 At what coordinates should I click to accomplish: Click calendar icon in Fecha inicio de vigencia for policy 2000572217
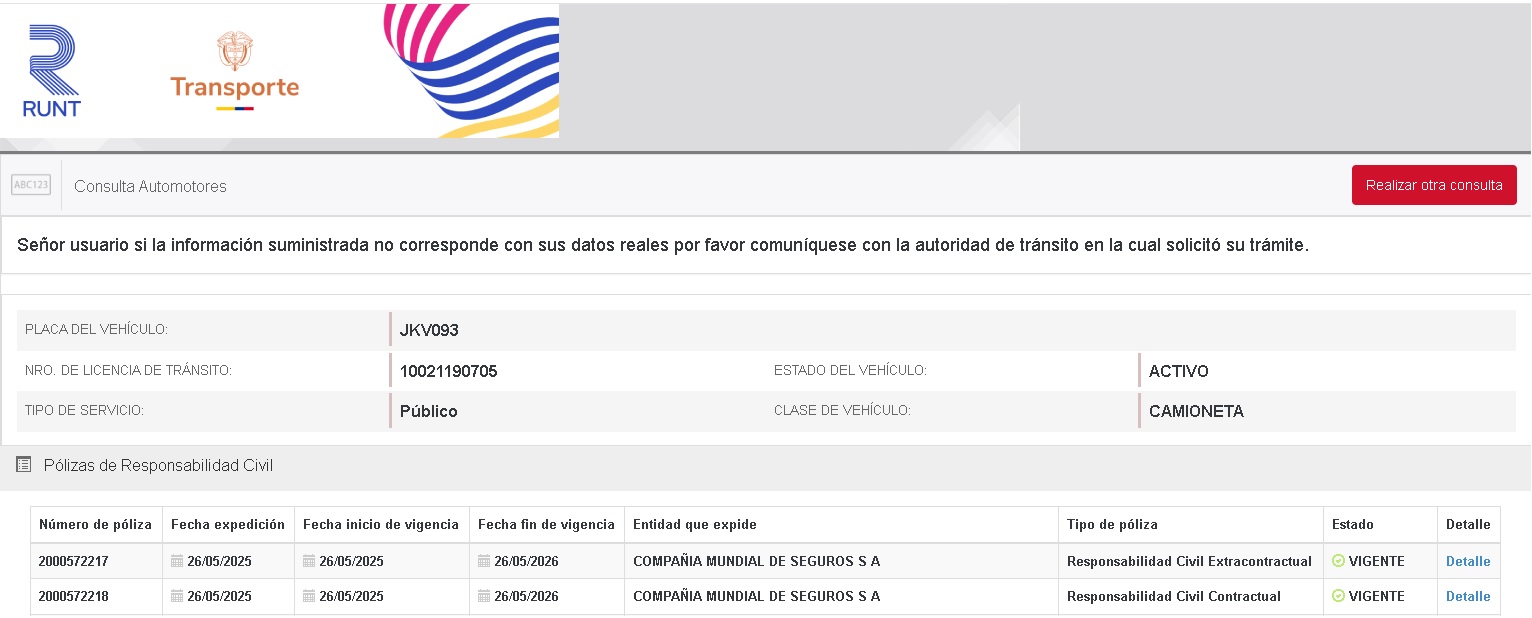click(309, 562)
